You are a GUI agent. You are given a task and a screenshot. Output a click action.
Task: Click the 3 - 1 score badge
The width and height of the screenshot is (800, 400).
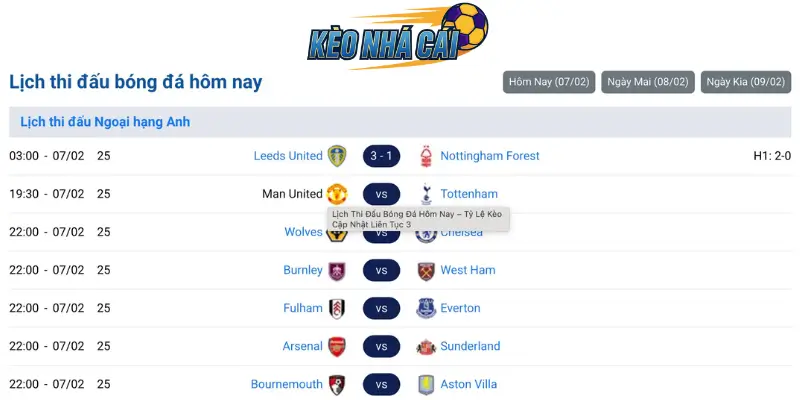coord(381,156)
